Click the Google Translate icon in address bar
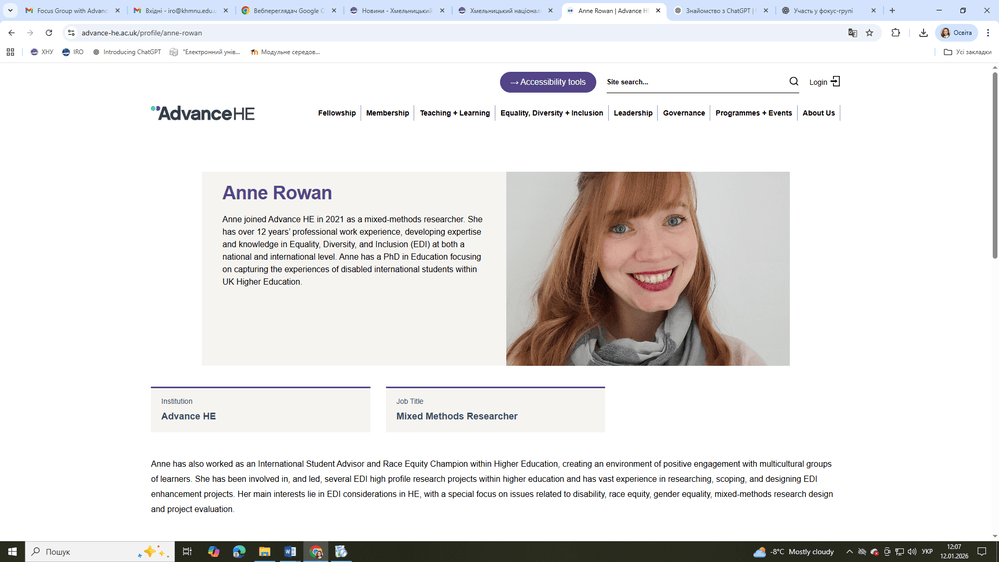Image resolution: width=999 pixels, height=562 pixels. coord(852,33)
